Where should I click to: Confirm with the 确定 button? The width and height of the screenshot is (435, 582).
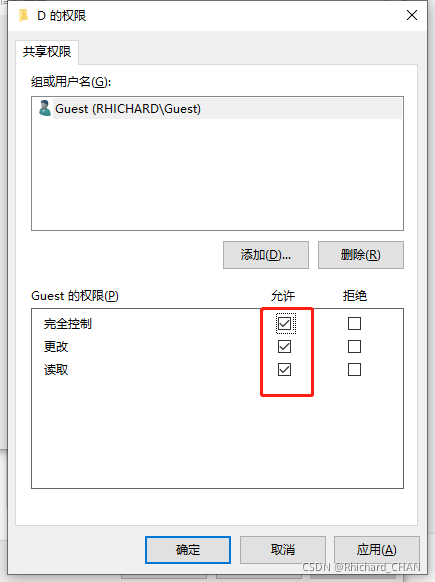click(188, 550)
